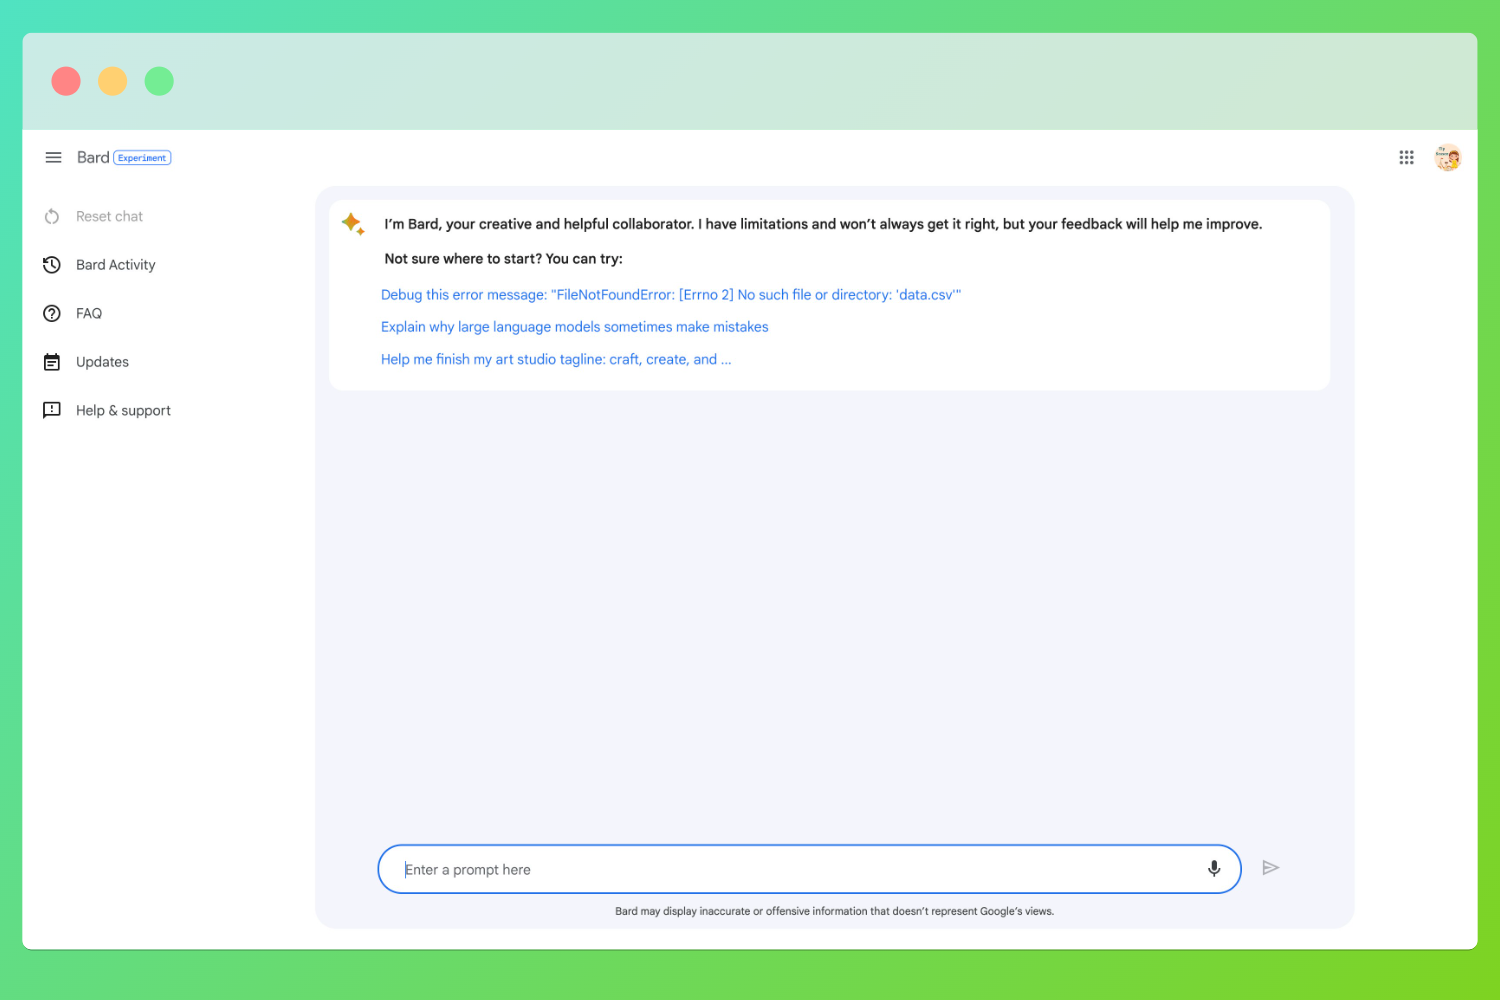Click the FAQ question mark icon
Screen dimensions: 1500x1000
coord(52,314)
